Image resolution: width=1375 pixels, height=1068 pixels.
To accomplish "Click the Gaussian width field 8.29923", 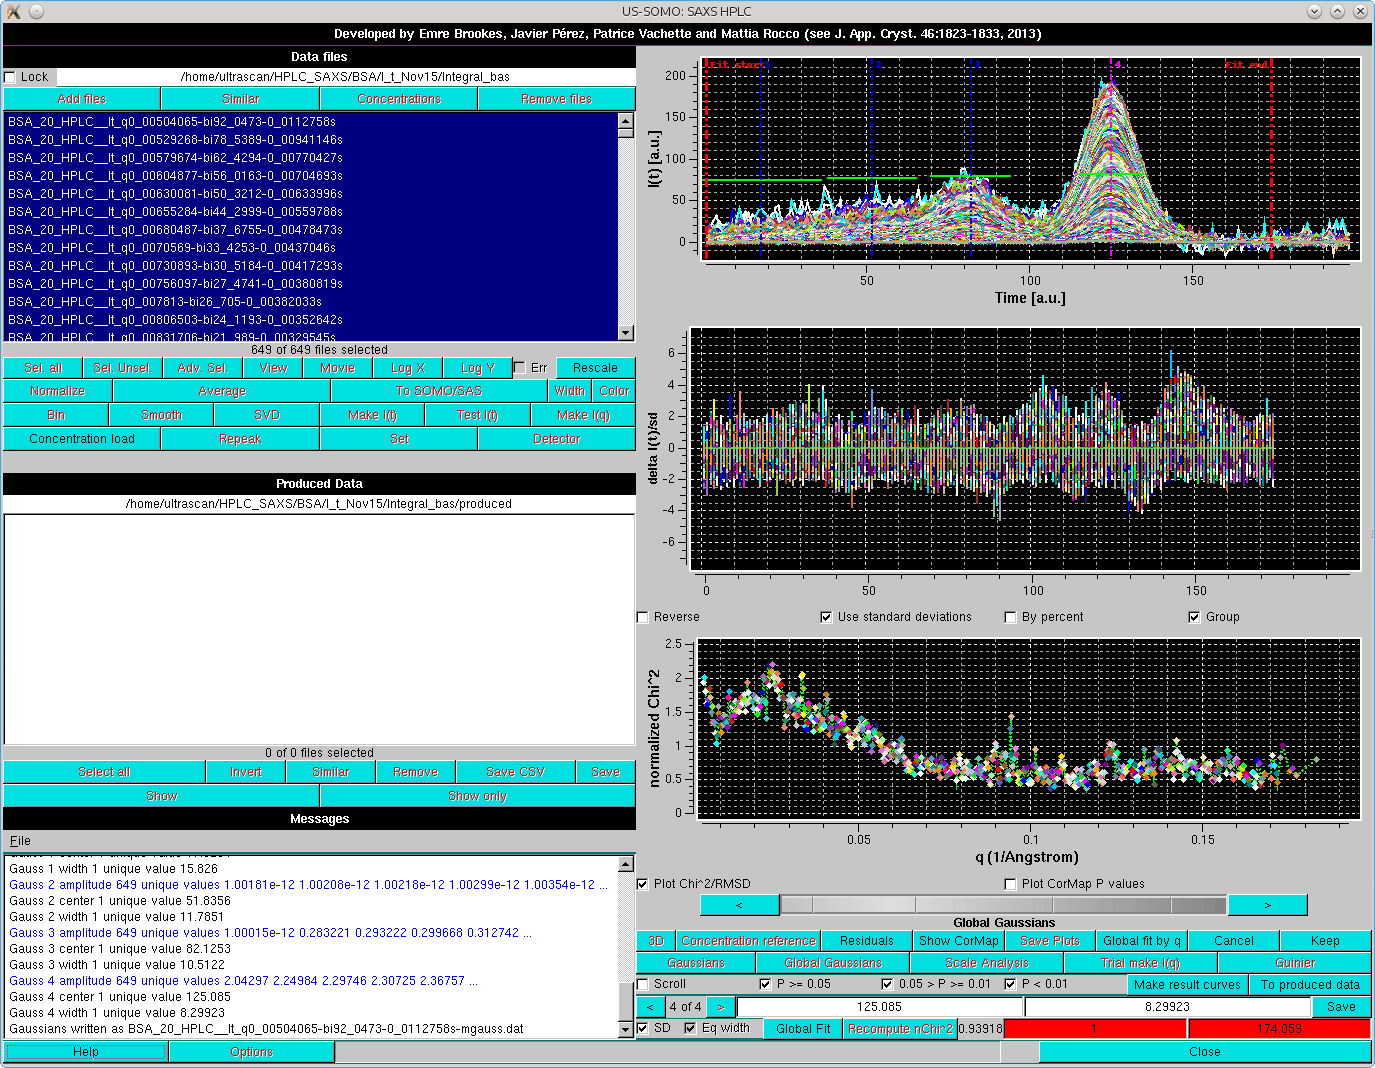I will click(1167, 1007).
